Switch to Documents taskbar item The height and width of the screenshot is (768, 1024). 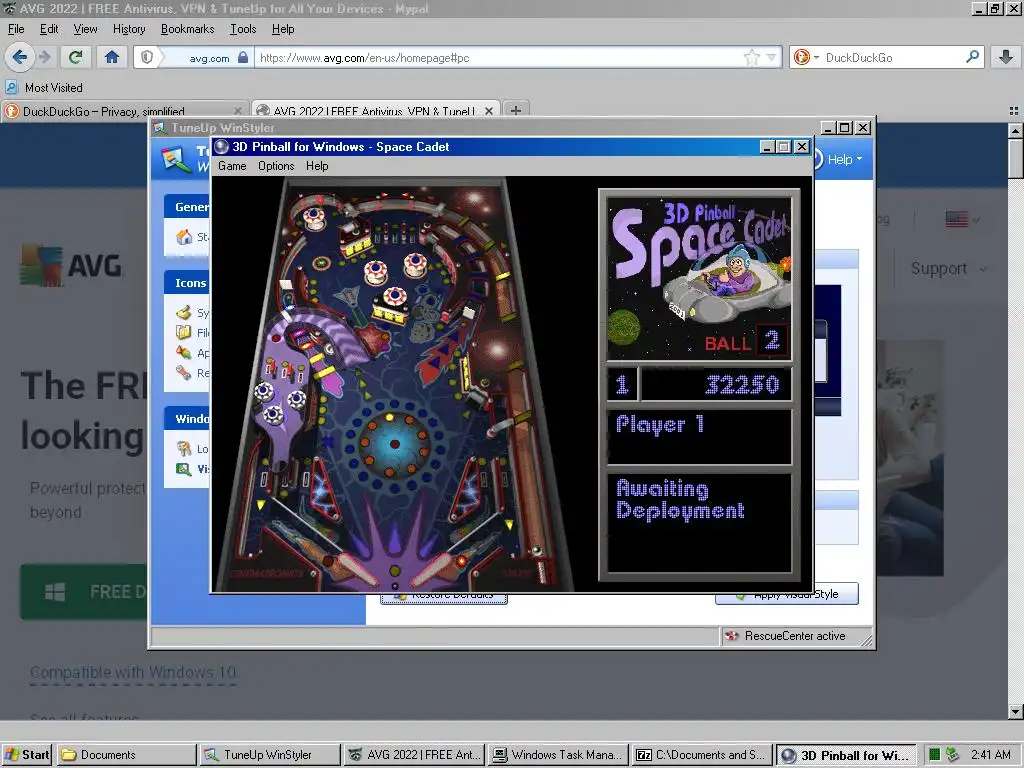coord(126,755)
